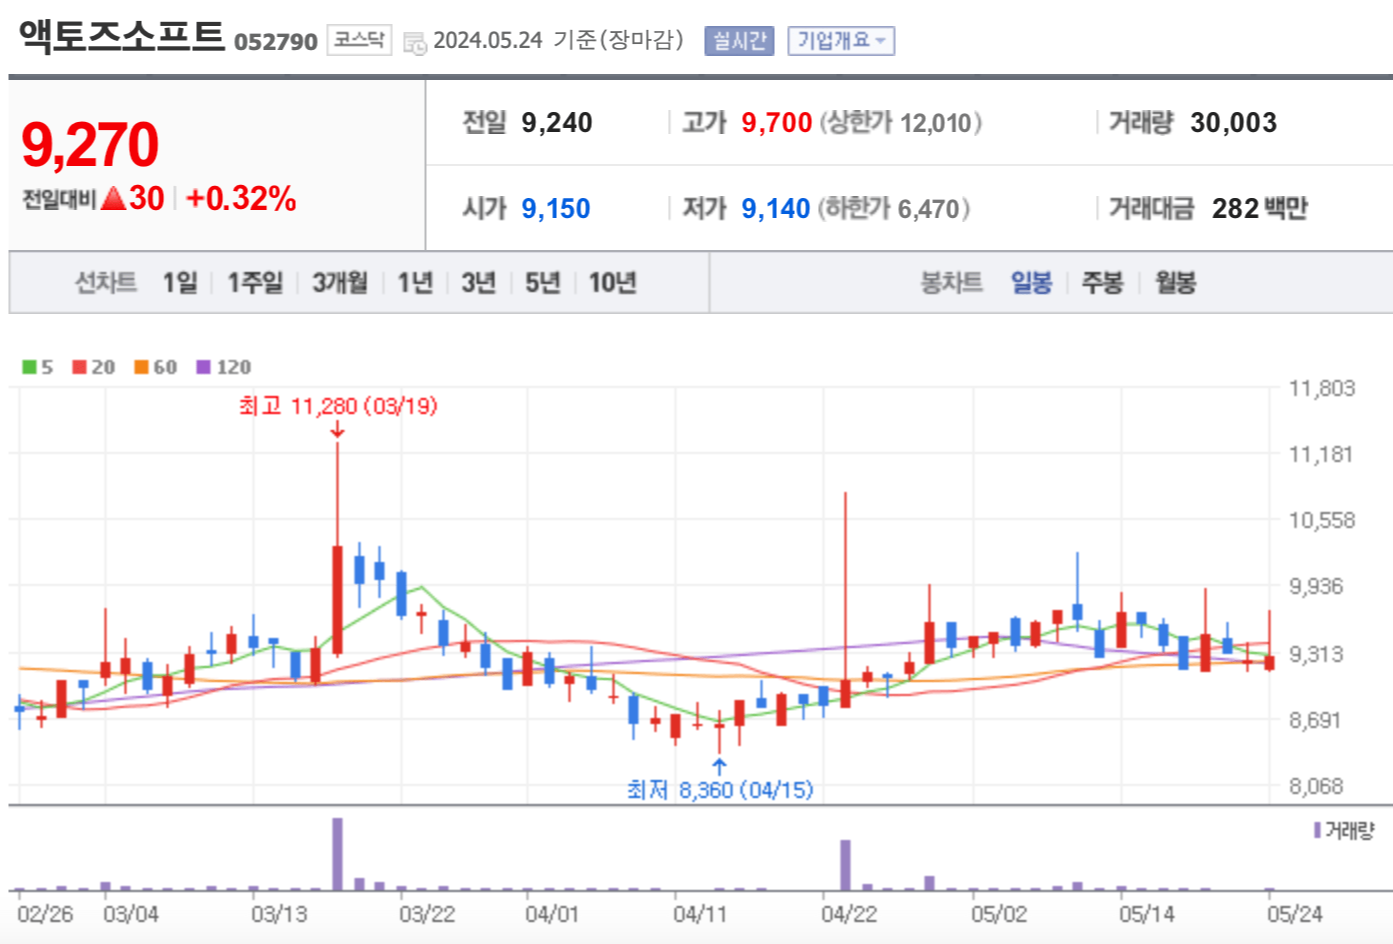
Task: Open the 기업개요 dropdown
Action: [841, 41]
